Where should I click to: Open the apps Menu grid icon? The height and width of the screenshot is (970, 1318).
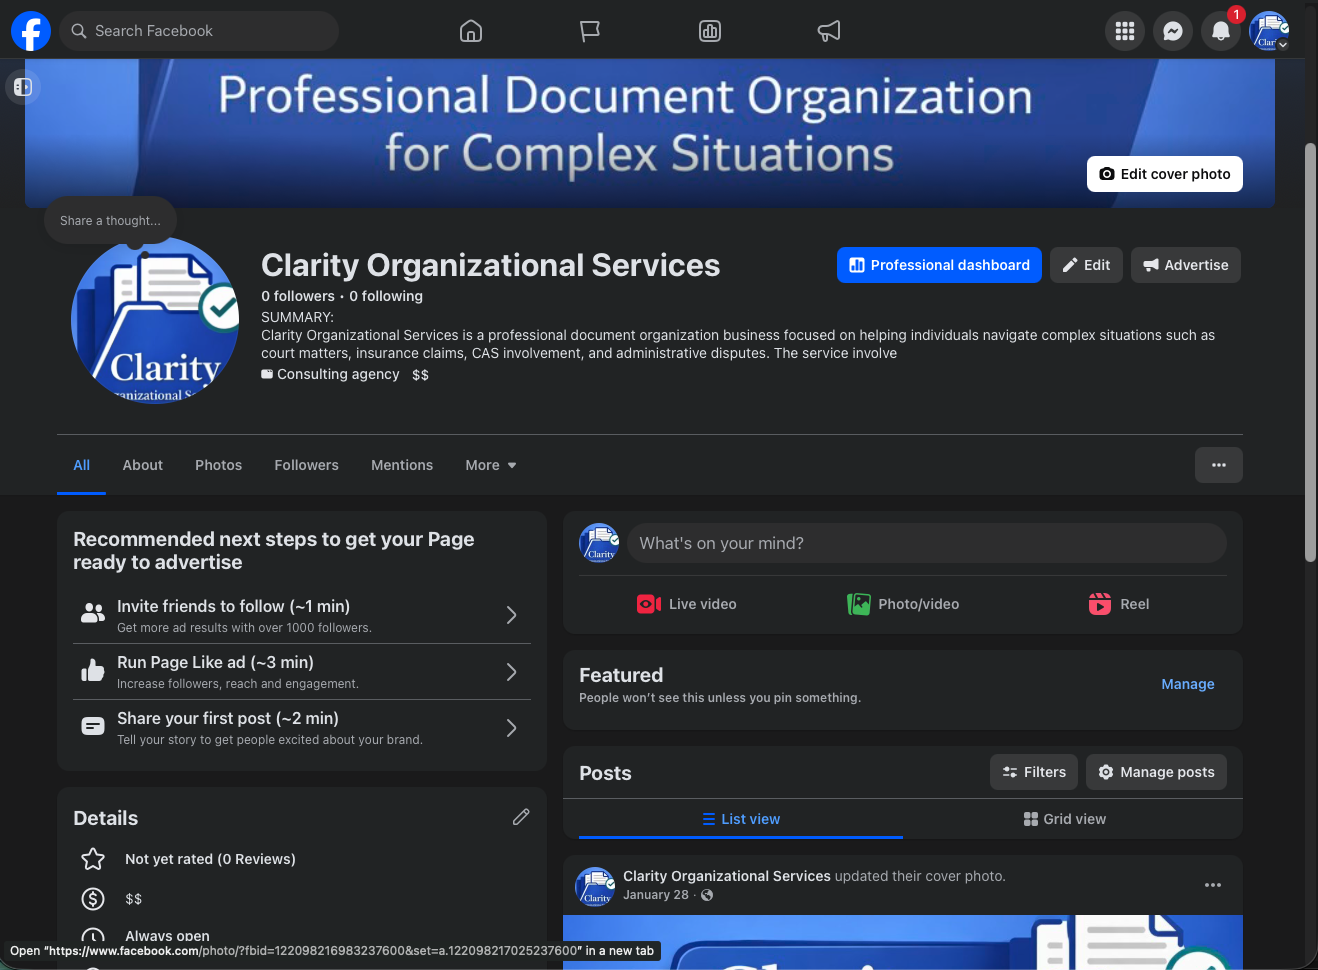click(x=1124, y=31)
